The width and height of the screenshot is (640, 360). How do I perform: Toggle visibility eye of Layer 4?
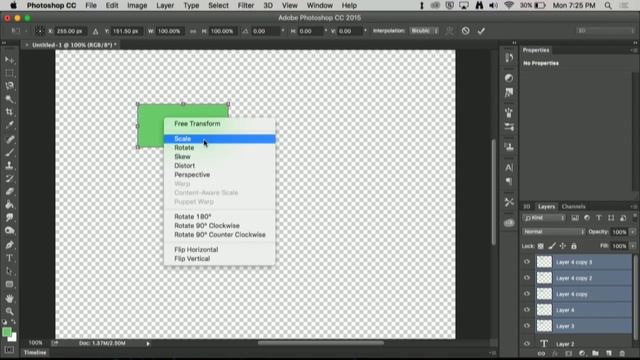coord(527,310)
